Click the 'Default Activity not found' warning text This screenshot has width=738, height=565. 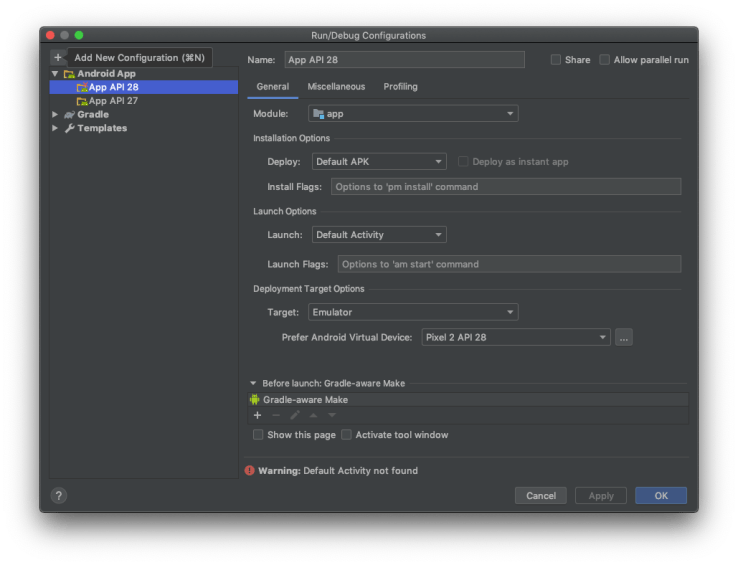tap(361, 470)
